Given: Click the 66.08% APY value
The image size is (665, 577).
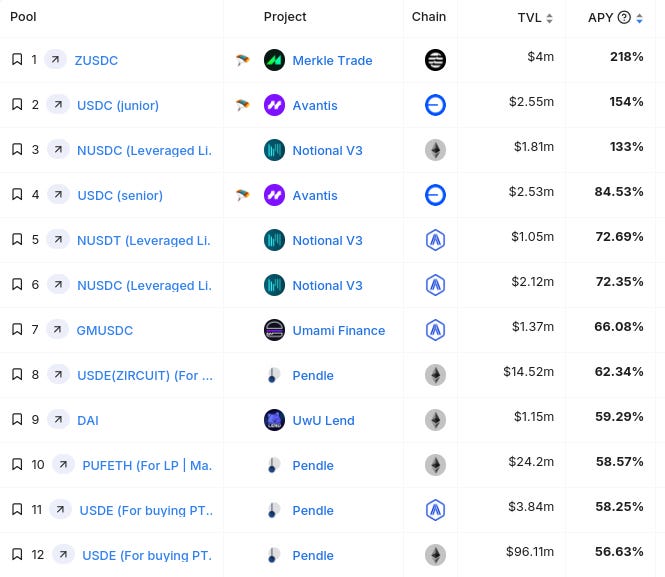Looking at the screenshot, I should (619, 326).
